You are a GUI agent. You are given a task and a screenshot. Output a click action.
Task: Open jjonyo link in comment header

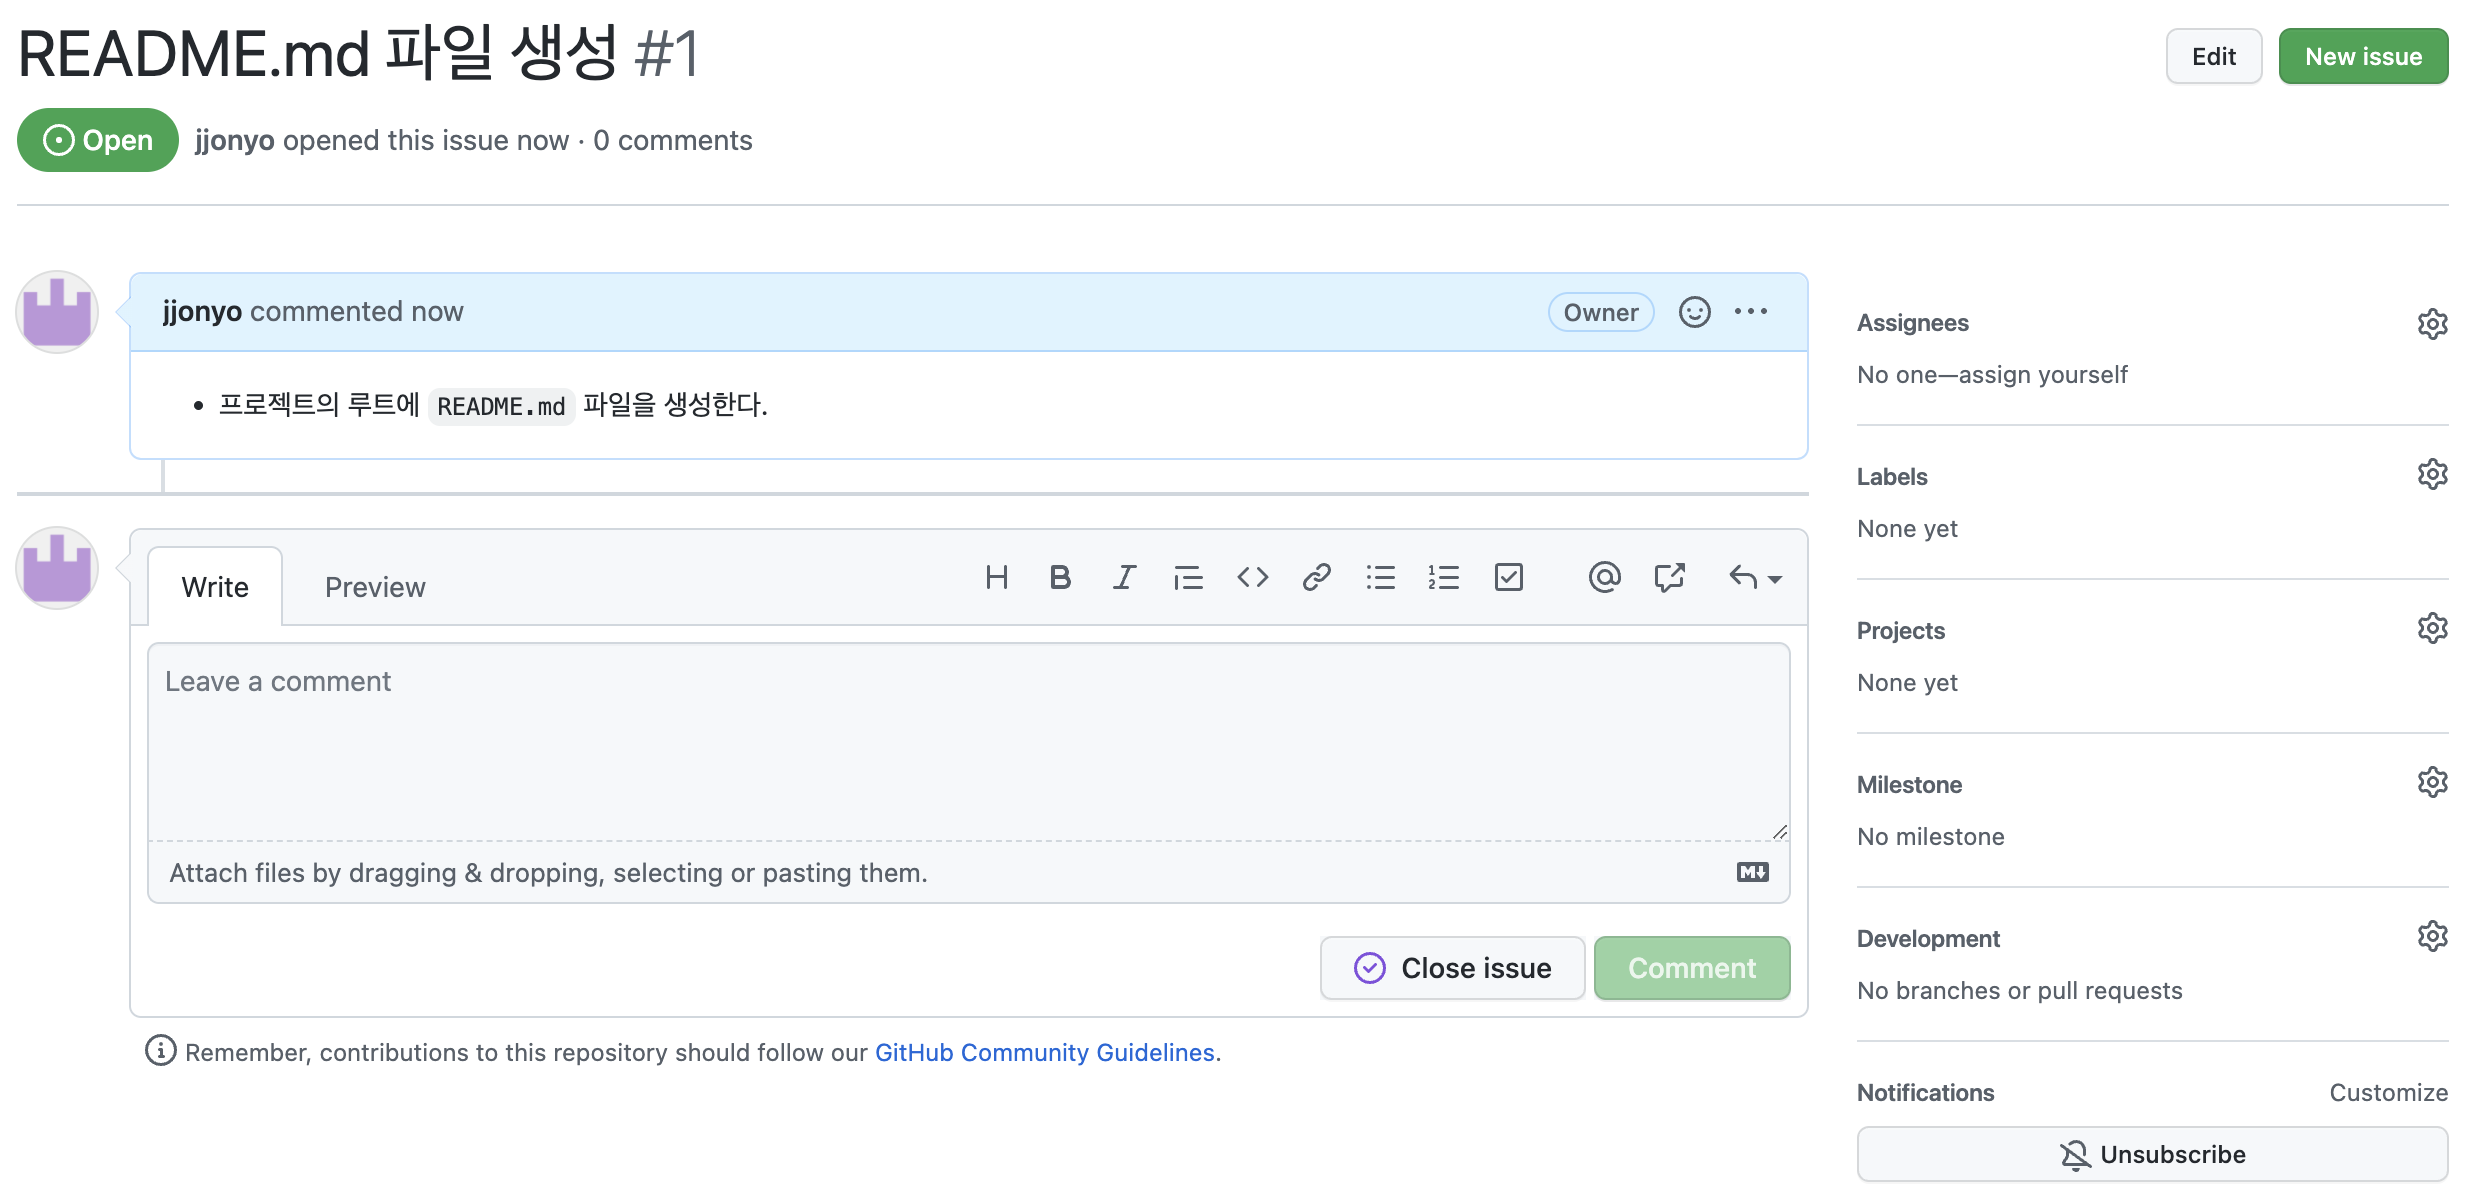click(202, 312)
